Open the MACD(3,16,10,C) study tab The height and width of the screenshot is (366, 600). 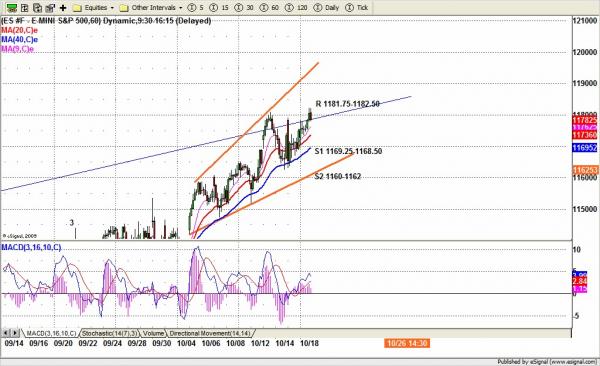point(51,333)
